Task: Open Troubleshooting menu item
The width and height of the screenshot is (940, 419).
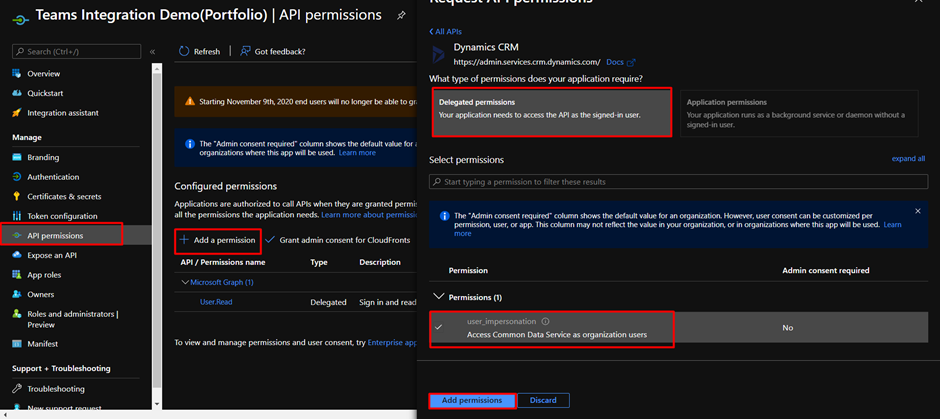Action: click(56, 388)
